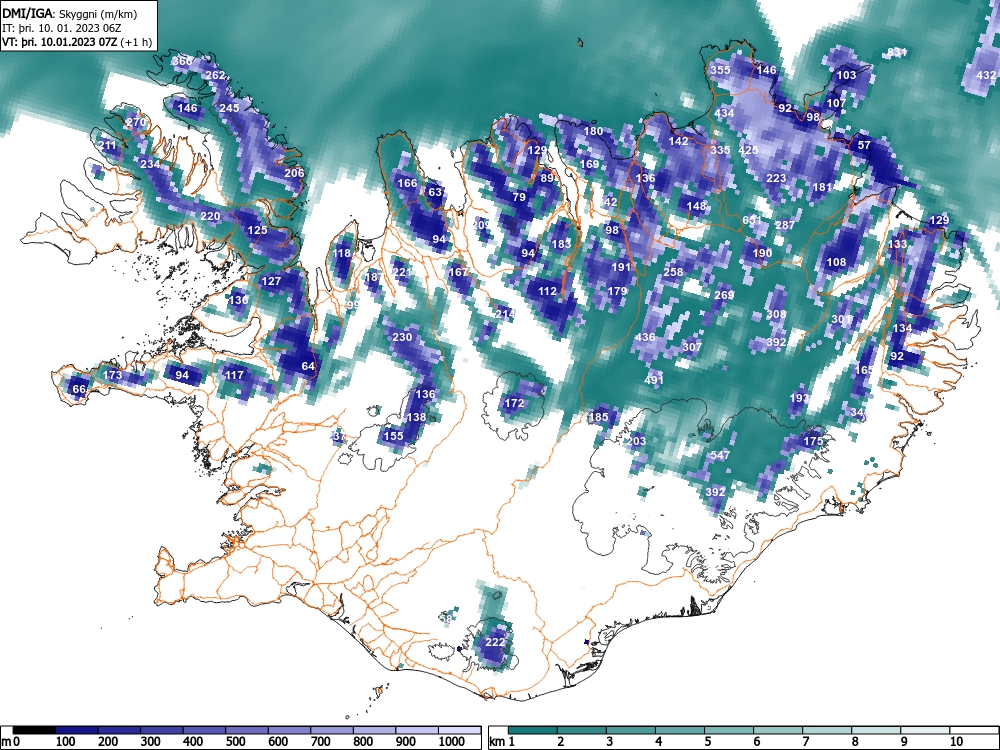
Task: Click the visibility value '117'
Action: pyautogui.click(x=234, y=375)
